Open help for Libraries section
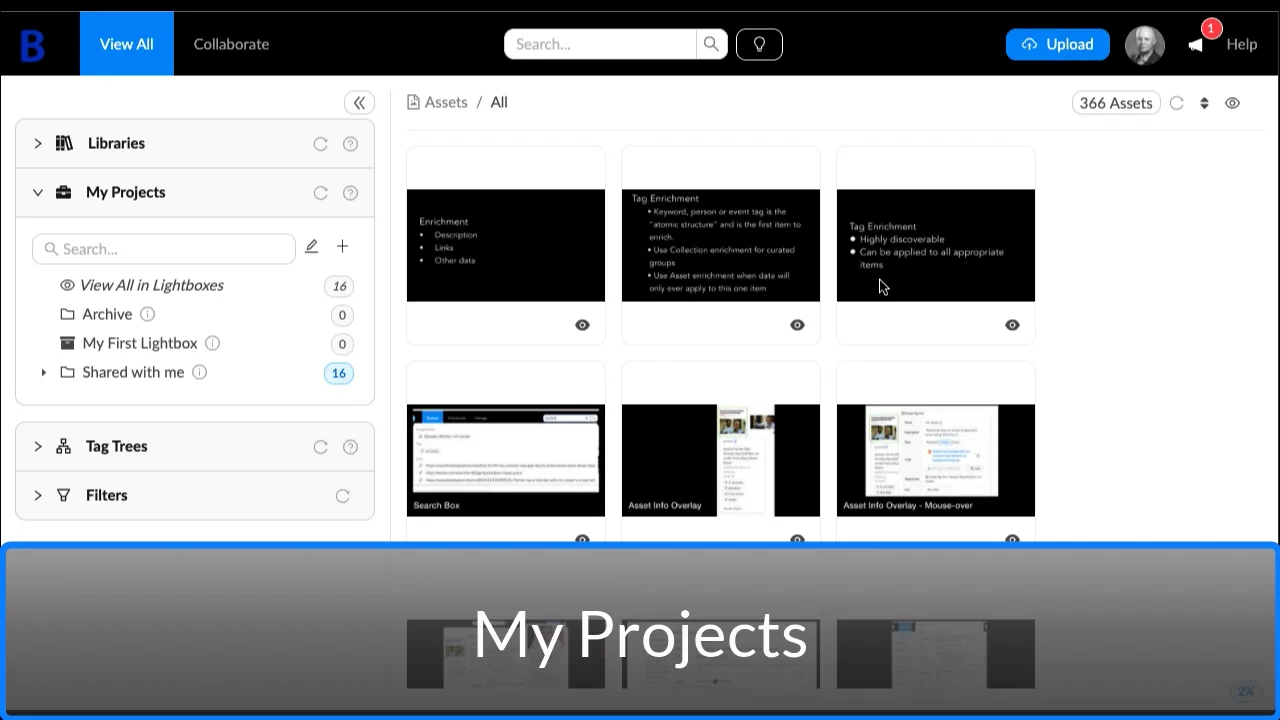Image resolution: width=1280 pixels, height=720 pixels. click(350, 144)
